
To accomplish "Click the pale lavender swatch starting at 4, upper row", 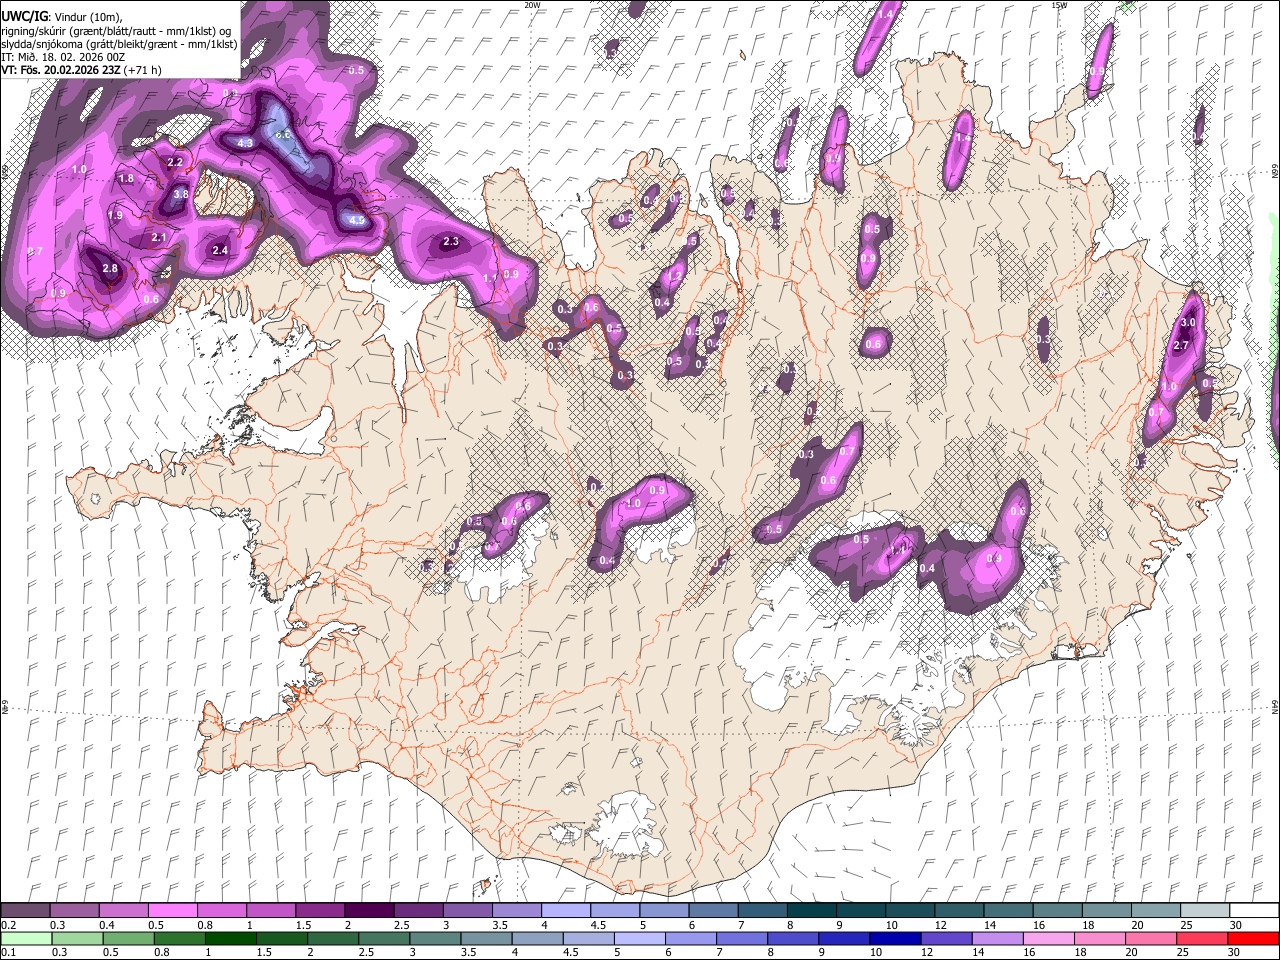I will [x=566, y=911].
